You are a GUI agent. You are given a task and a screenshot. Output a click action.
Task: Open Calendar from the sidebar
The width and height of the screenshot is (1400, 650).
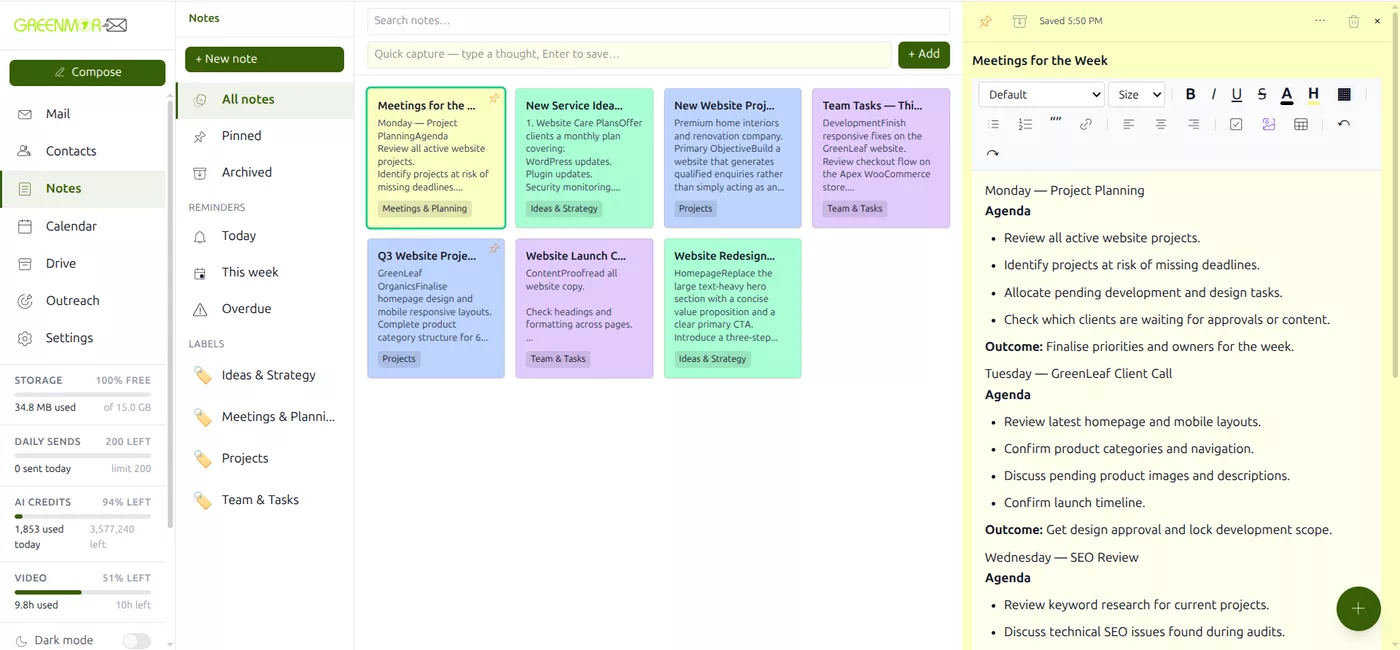coord(83,226)
